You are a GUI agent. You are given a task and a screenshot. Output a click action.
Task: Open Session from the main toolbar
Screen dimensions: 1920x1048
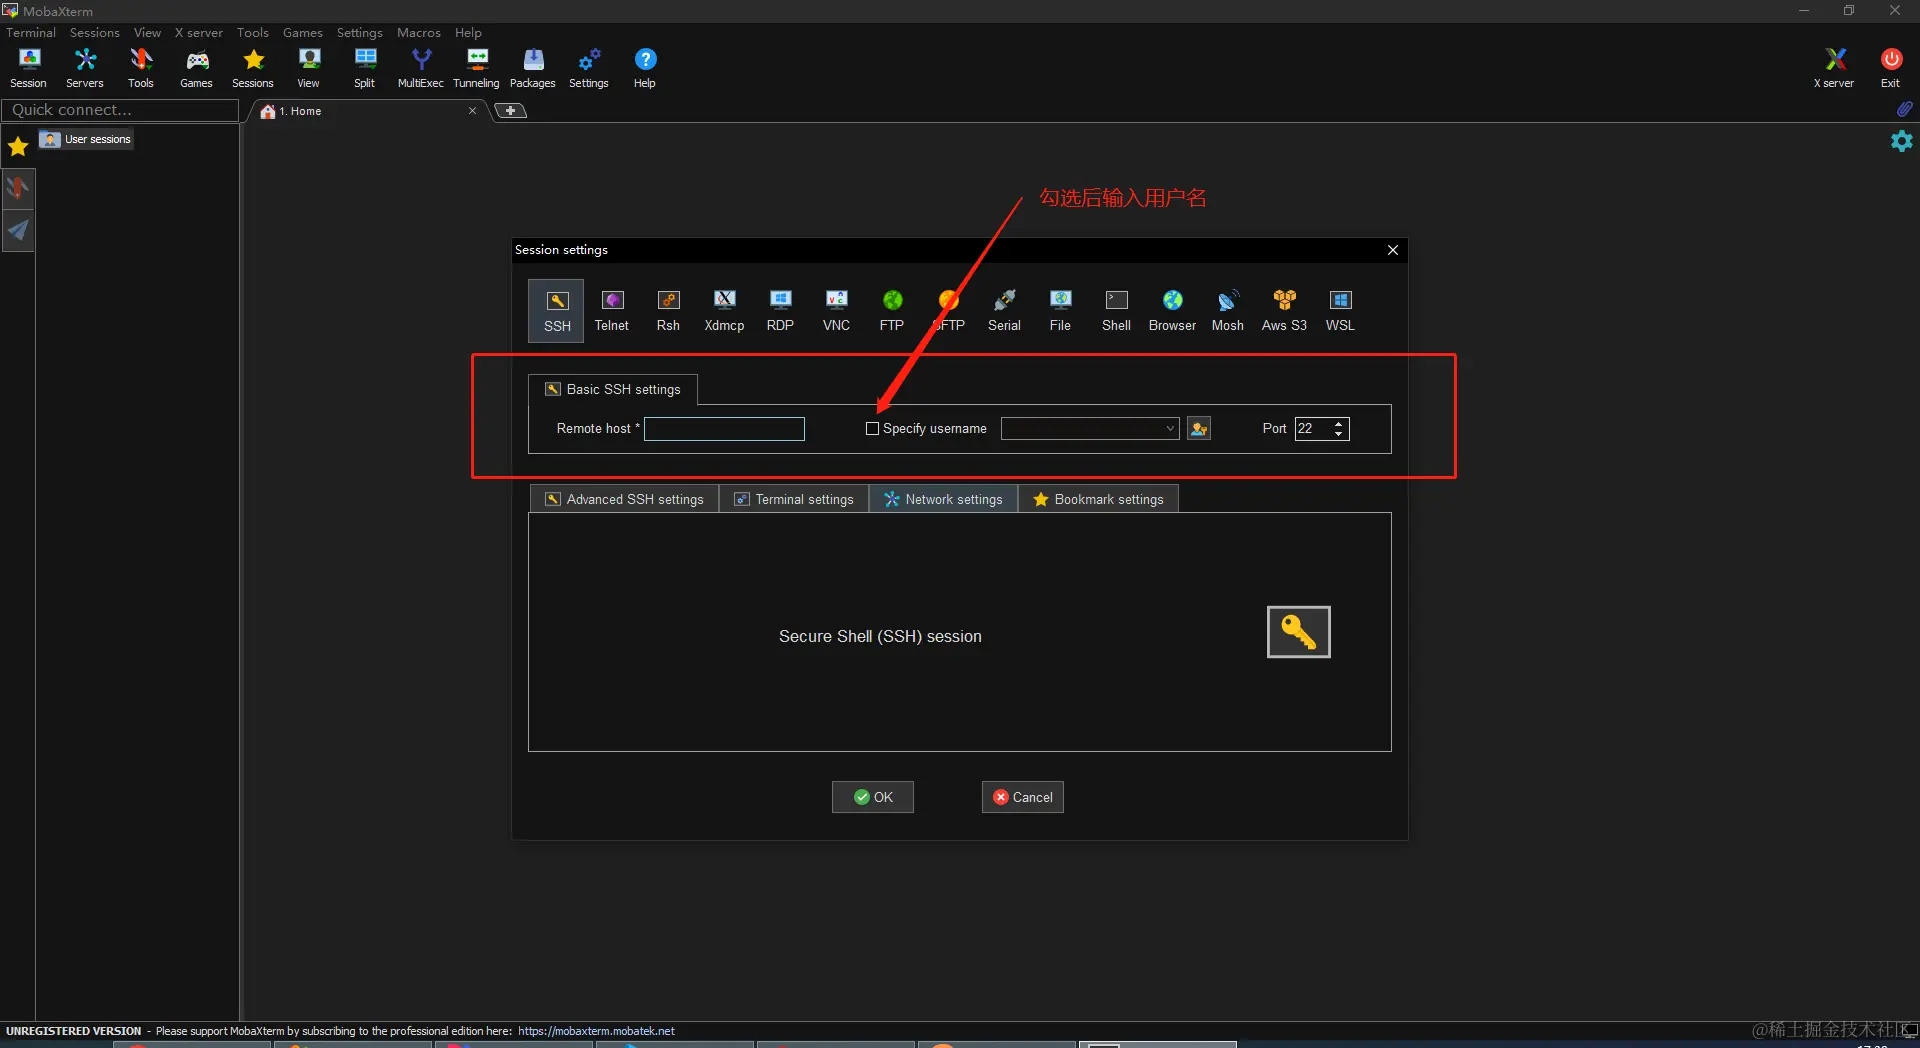pos(28,68)
